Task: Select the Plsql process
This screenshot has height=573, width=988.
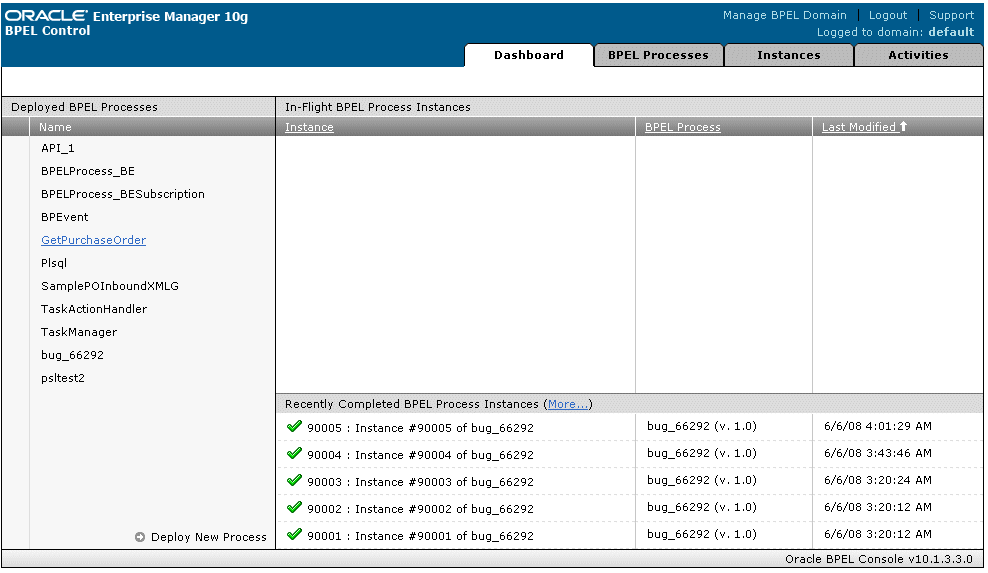Action: (x=54, y=263)
